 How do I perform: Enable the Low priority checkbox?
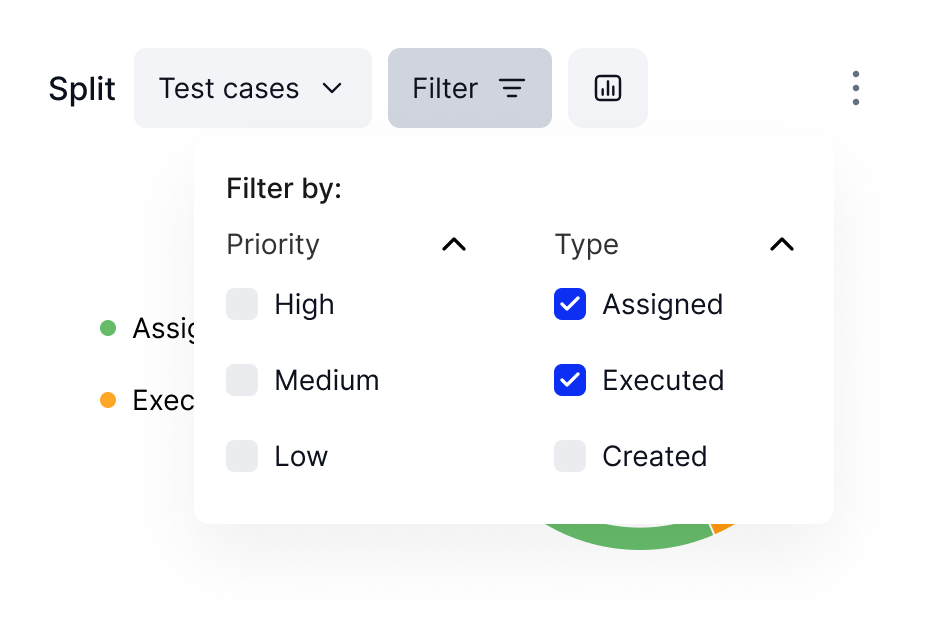click(242, 456)
